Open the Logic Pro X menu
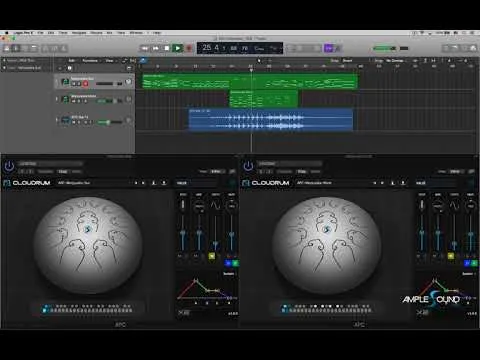480x360 pixels. 23,33
